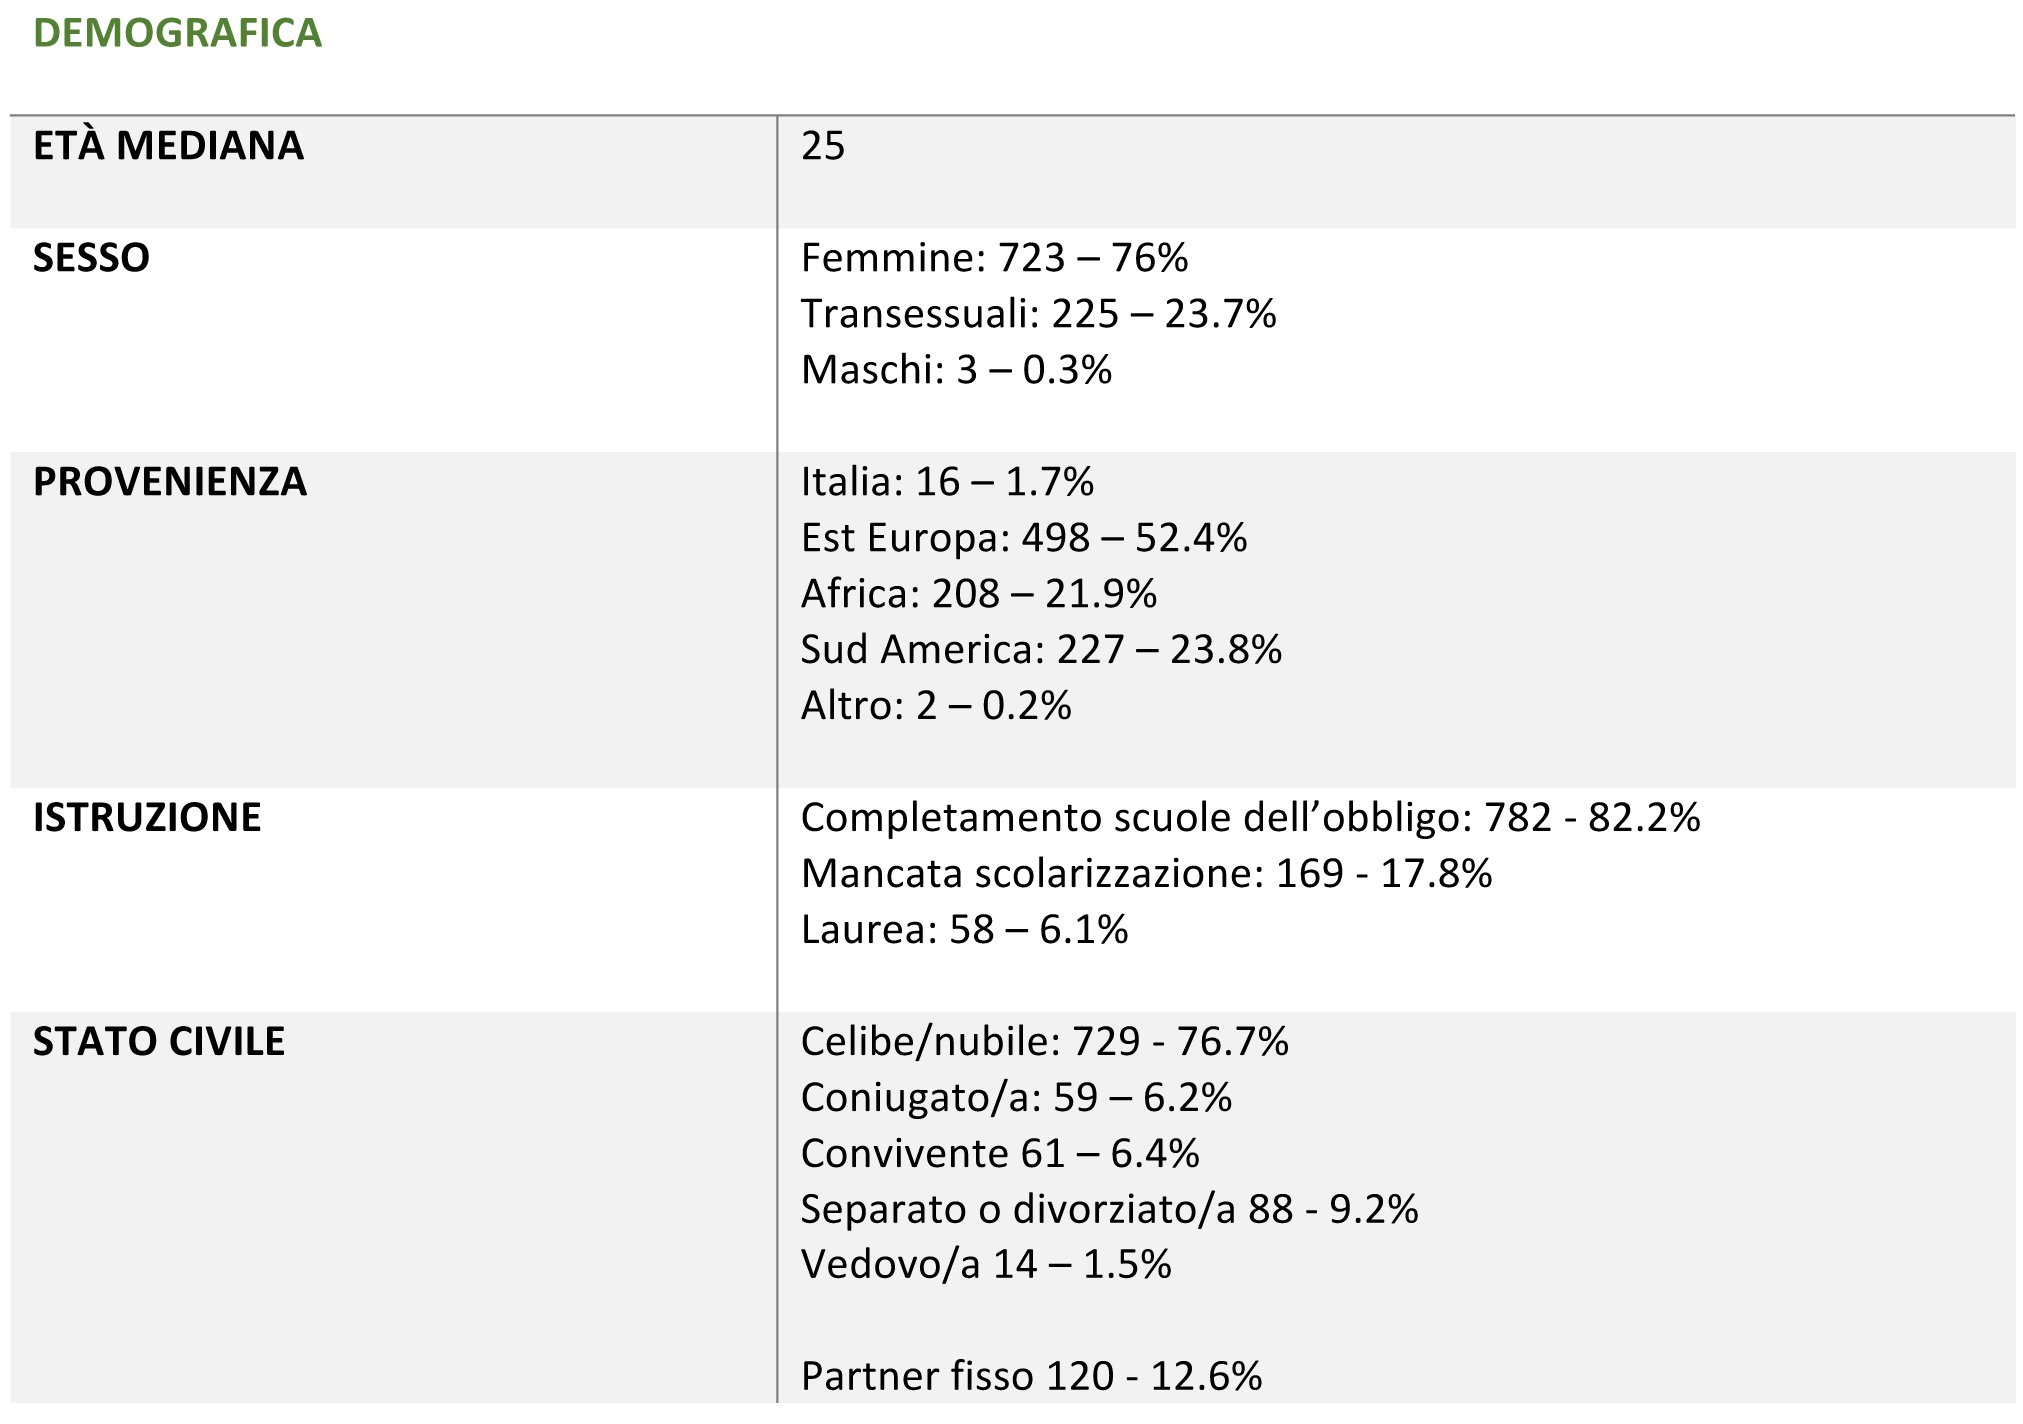Click the DEMOGRAFICA heading
This screenshot has width=2023, height=1424.
pyautogui.click(x=177, y=33)
